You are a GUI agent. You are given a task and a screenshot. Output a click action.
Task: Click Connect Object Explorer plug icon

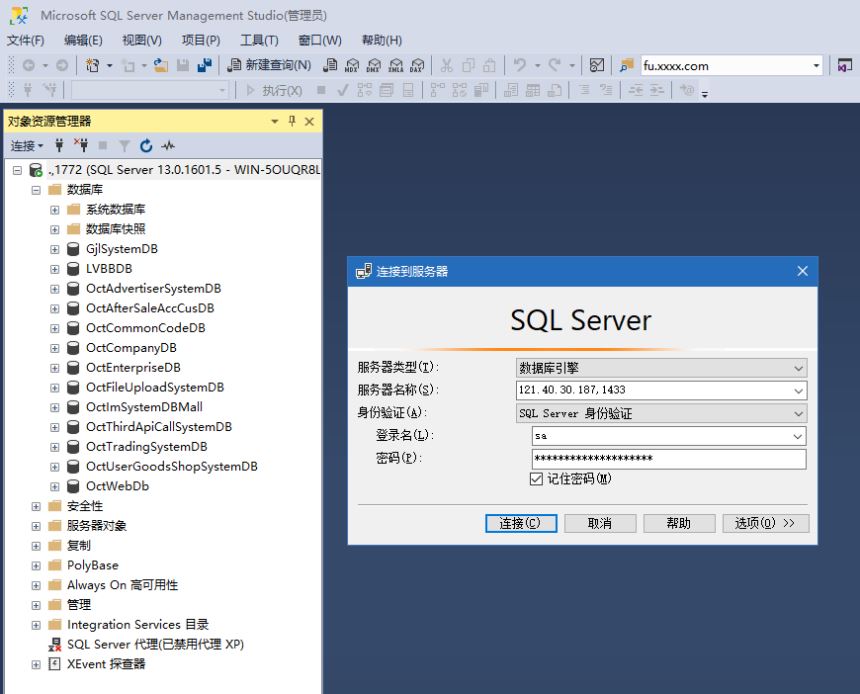pyautogui.click(x=59, y=145)
